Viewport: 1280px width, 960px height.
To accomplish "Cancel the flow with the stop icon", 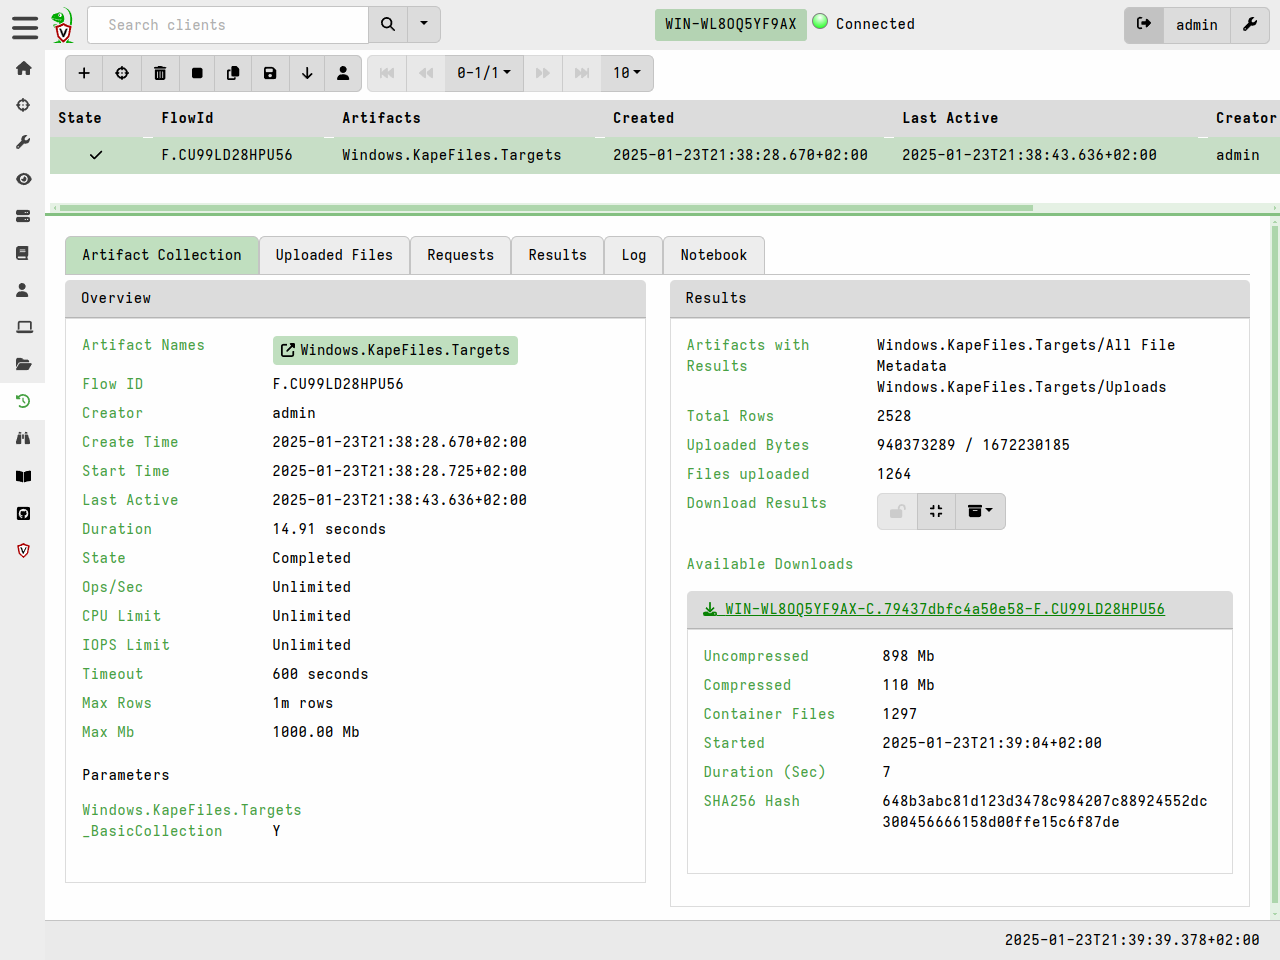I will (x=197, y=73).
